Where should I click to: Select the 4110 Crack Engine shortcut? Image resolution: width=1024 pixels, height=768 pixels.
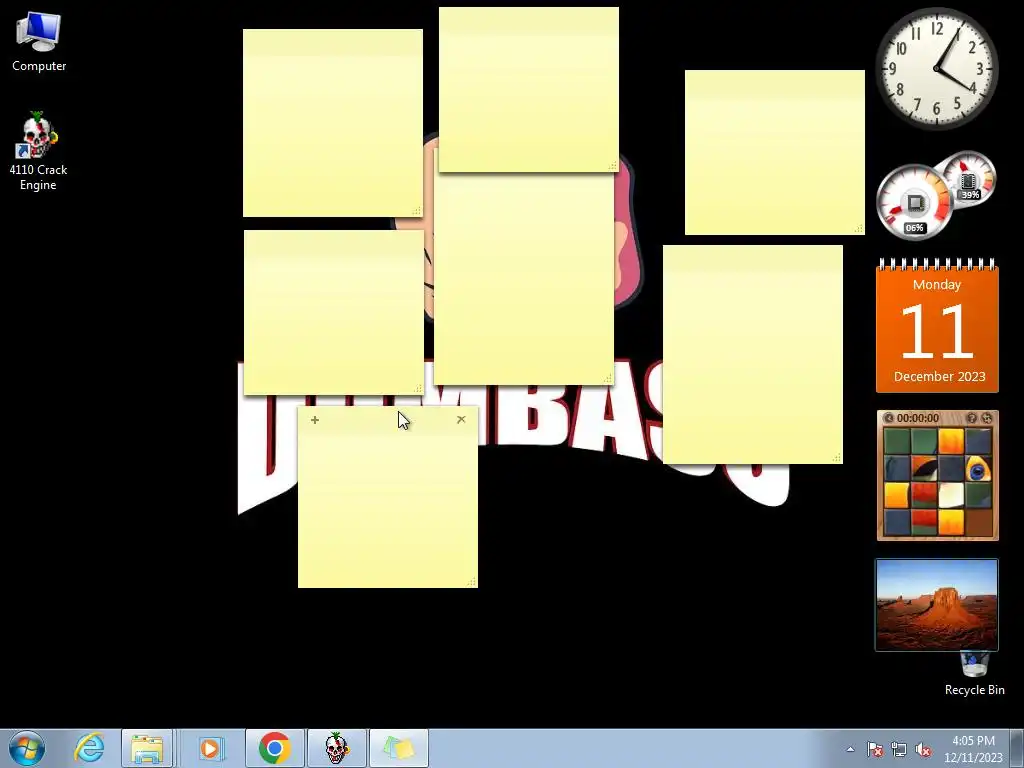38,152
